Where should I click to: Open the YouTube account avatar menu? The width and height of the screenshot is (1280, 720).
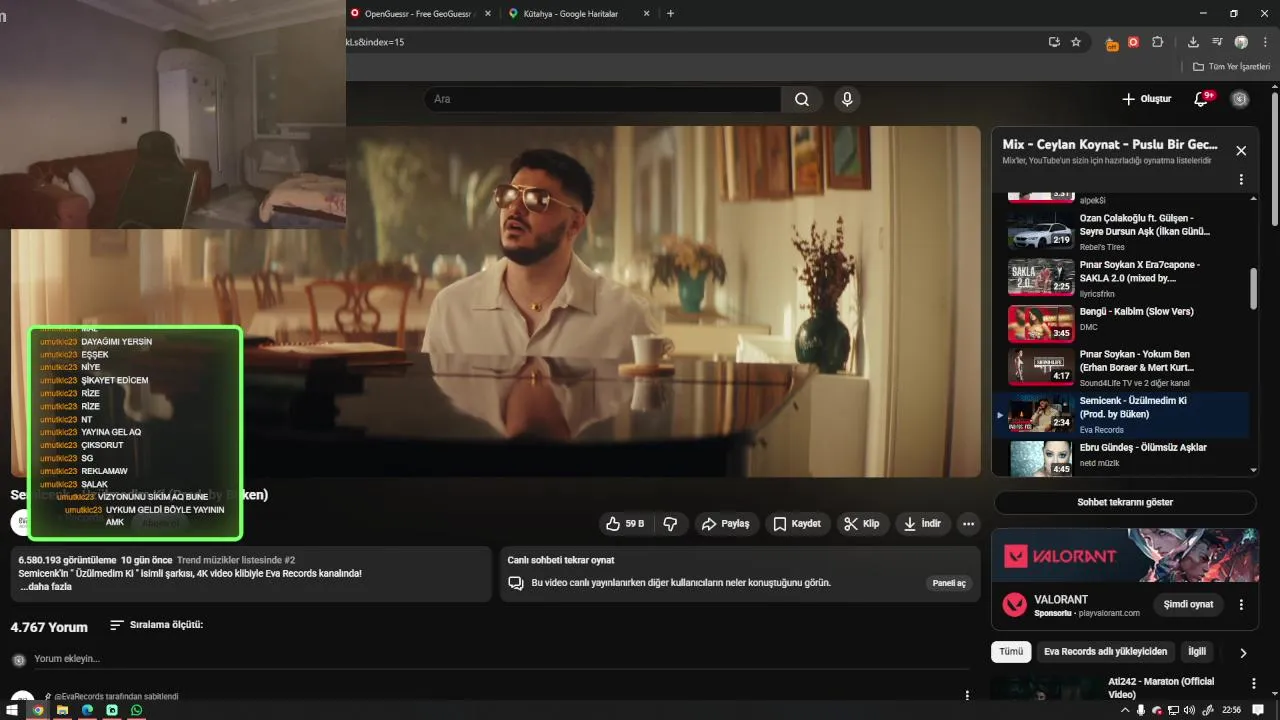pyautogui.click(x=1240, y=99)
